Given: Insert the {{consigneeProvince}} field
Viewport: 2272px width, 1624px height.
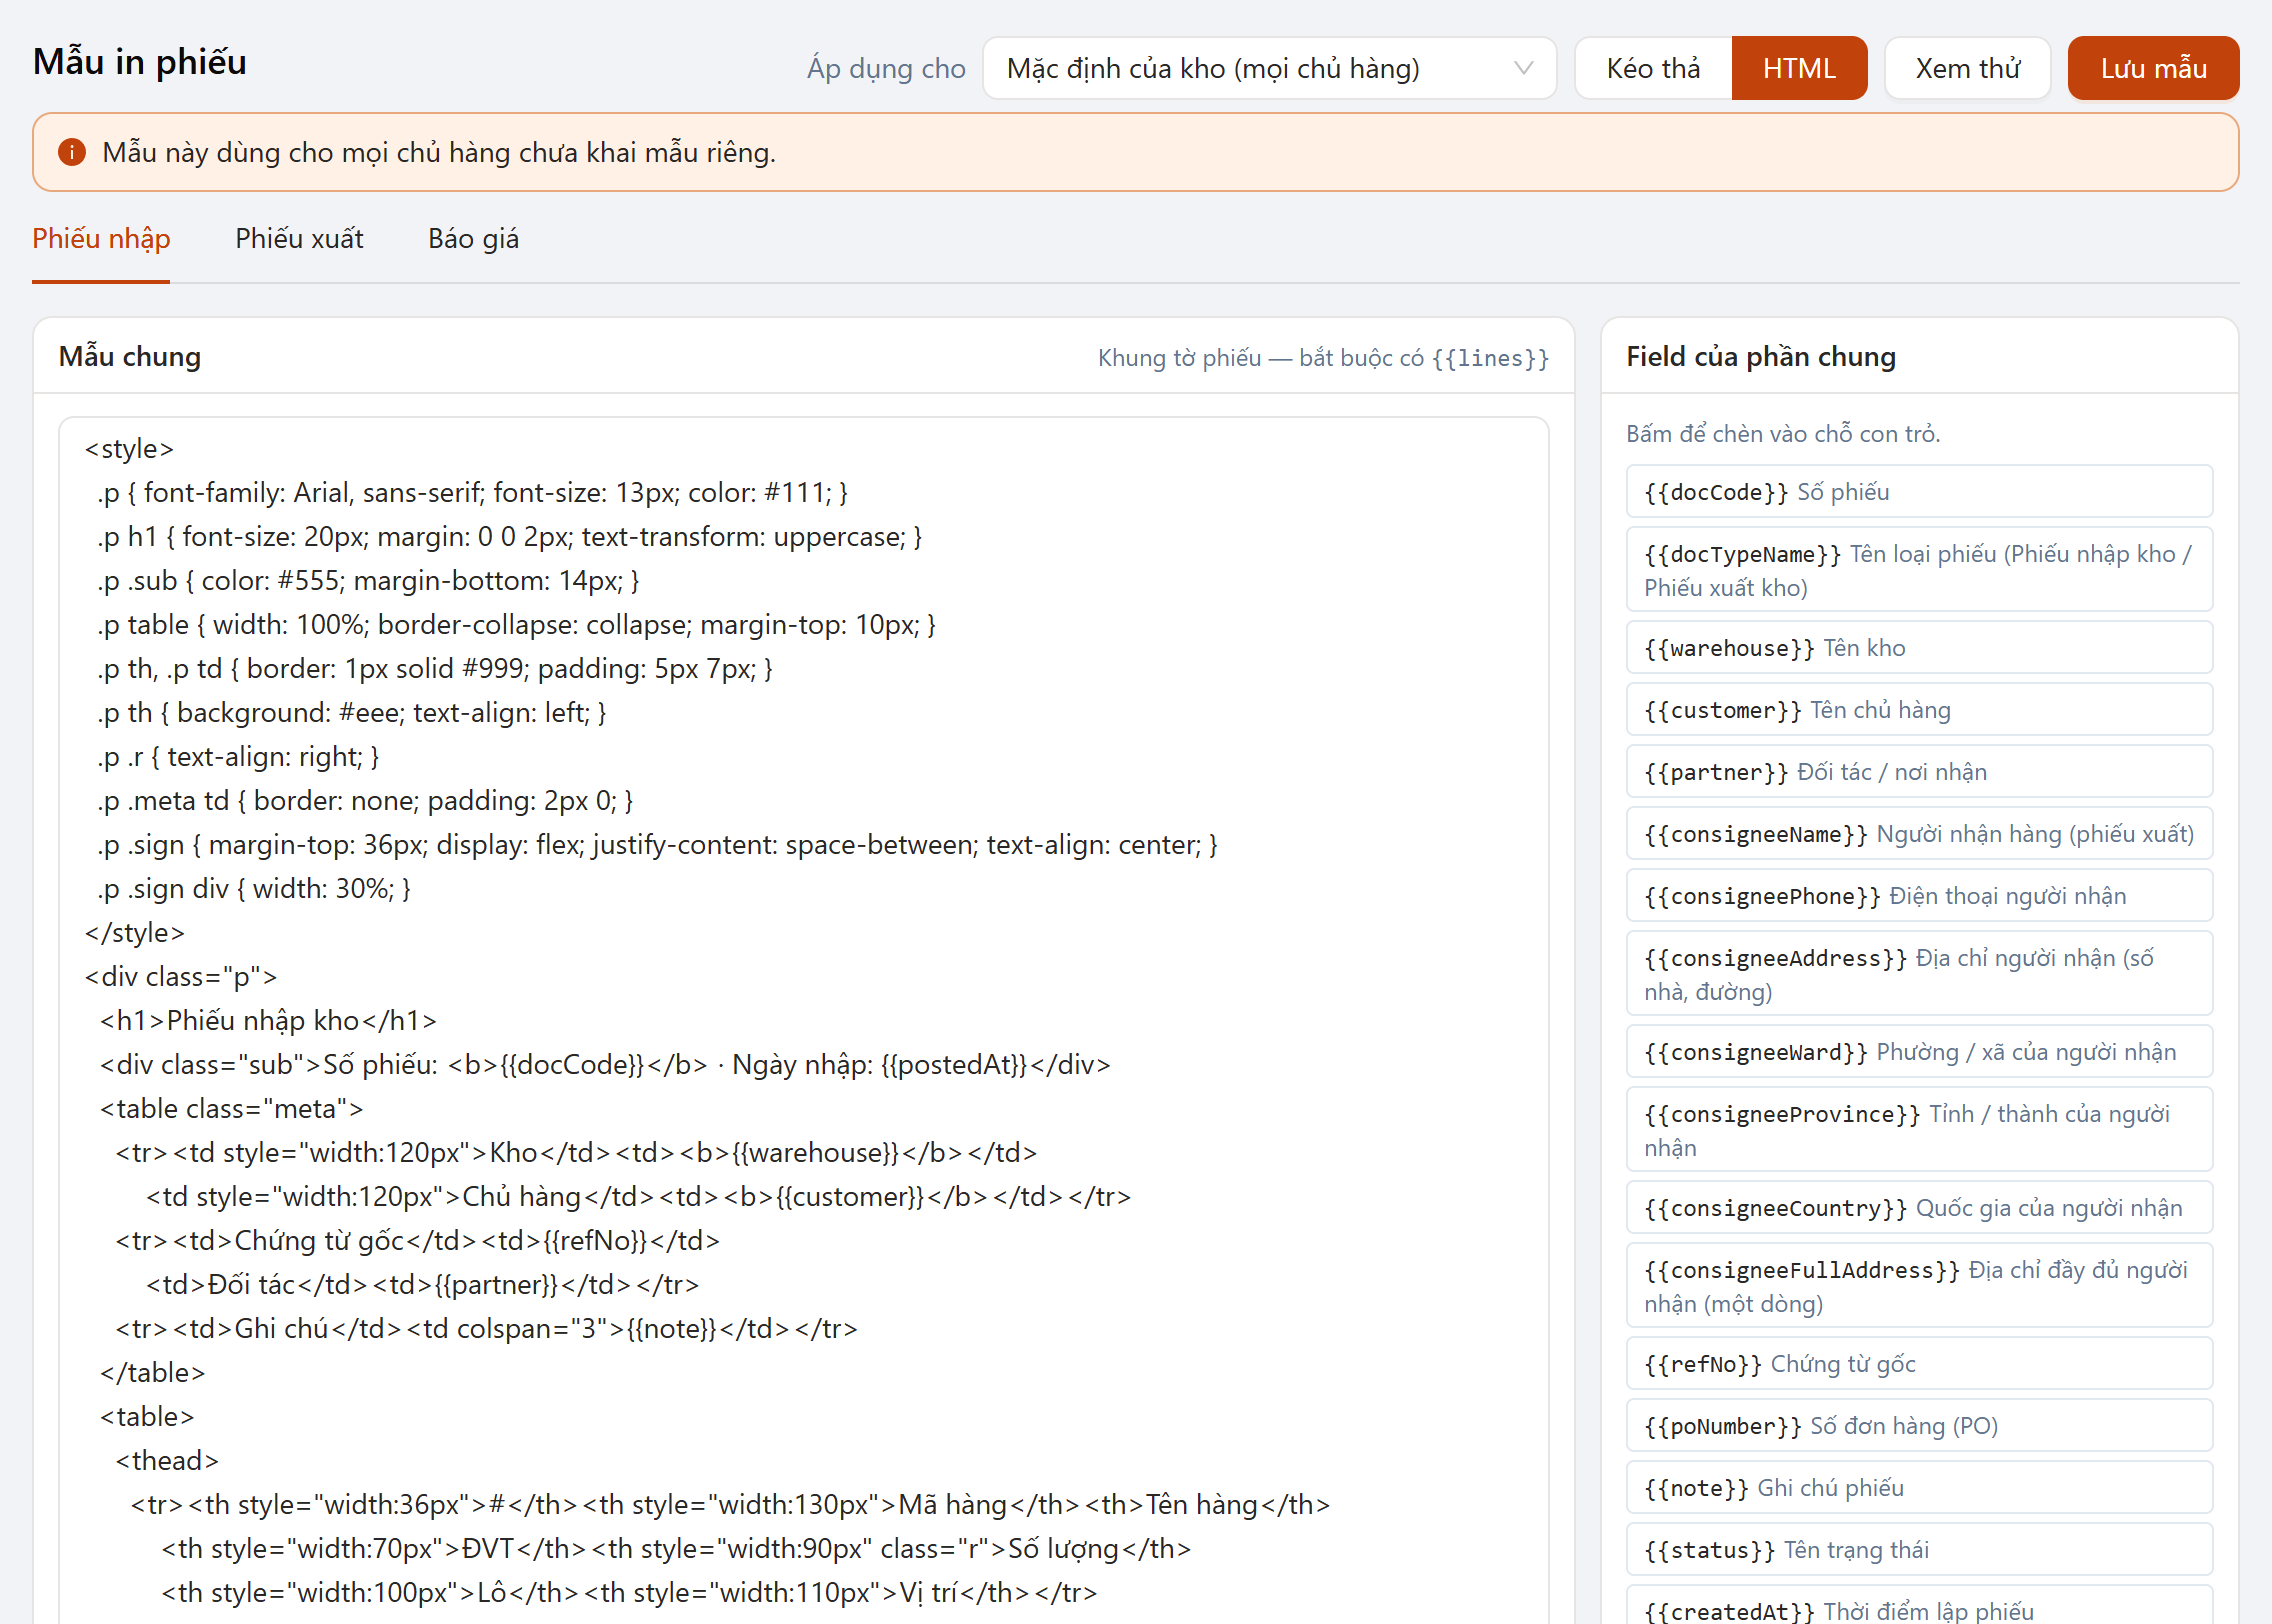Looking at the screenshot, I should coord(1919,1130).
